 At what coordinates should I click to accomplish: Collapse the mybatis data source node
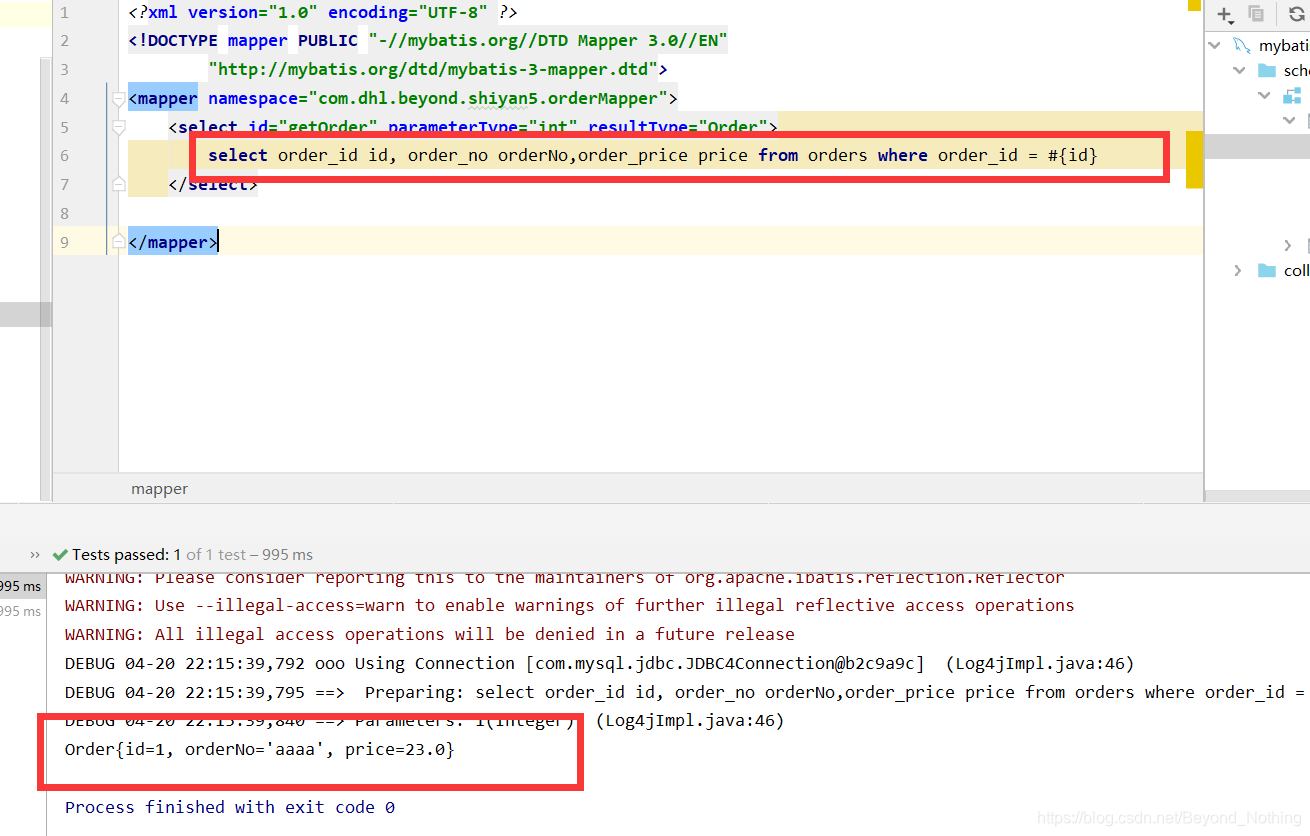coord(1214,45)
